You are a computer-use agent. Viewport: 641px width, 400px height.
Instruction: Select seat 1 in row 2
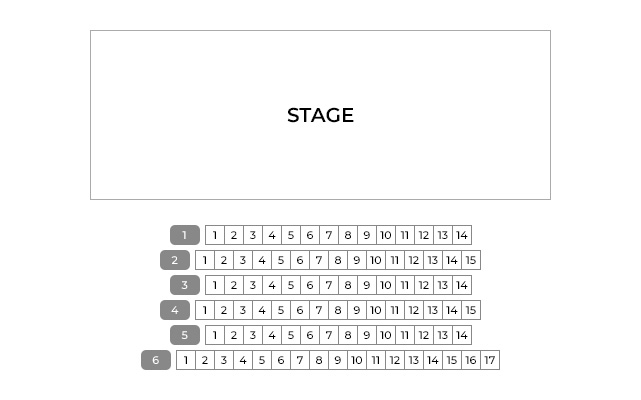205,260
